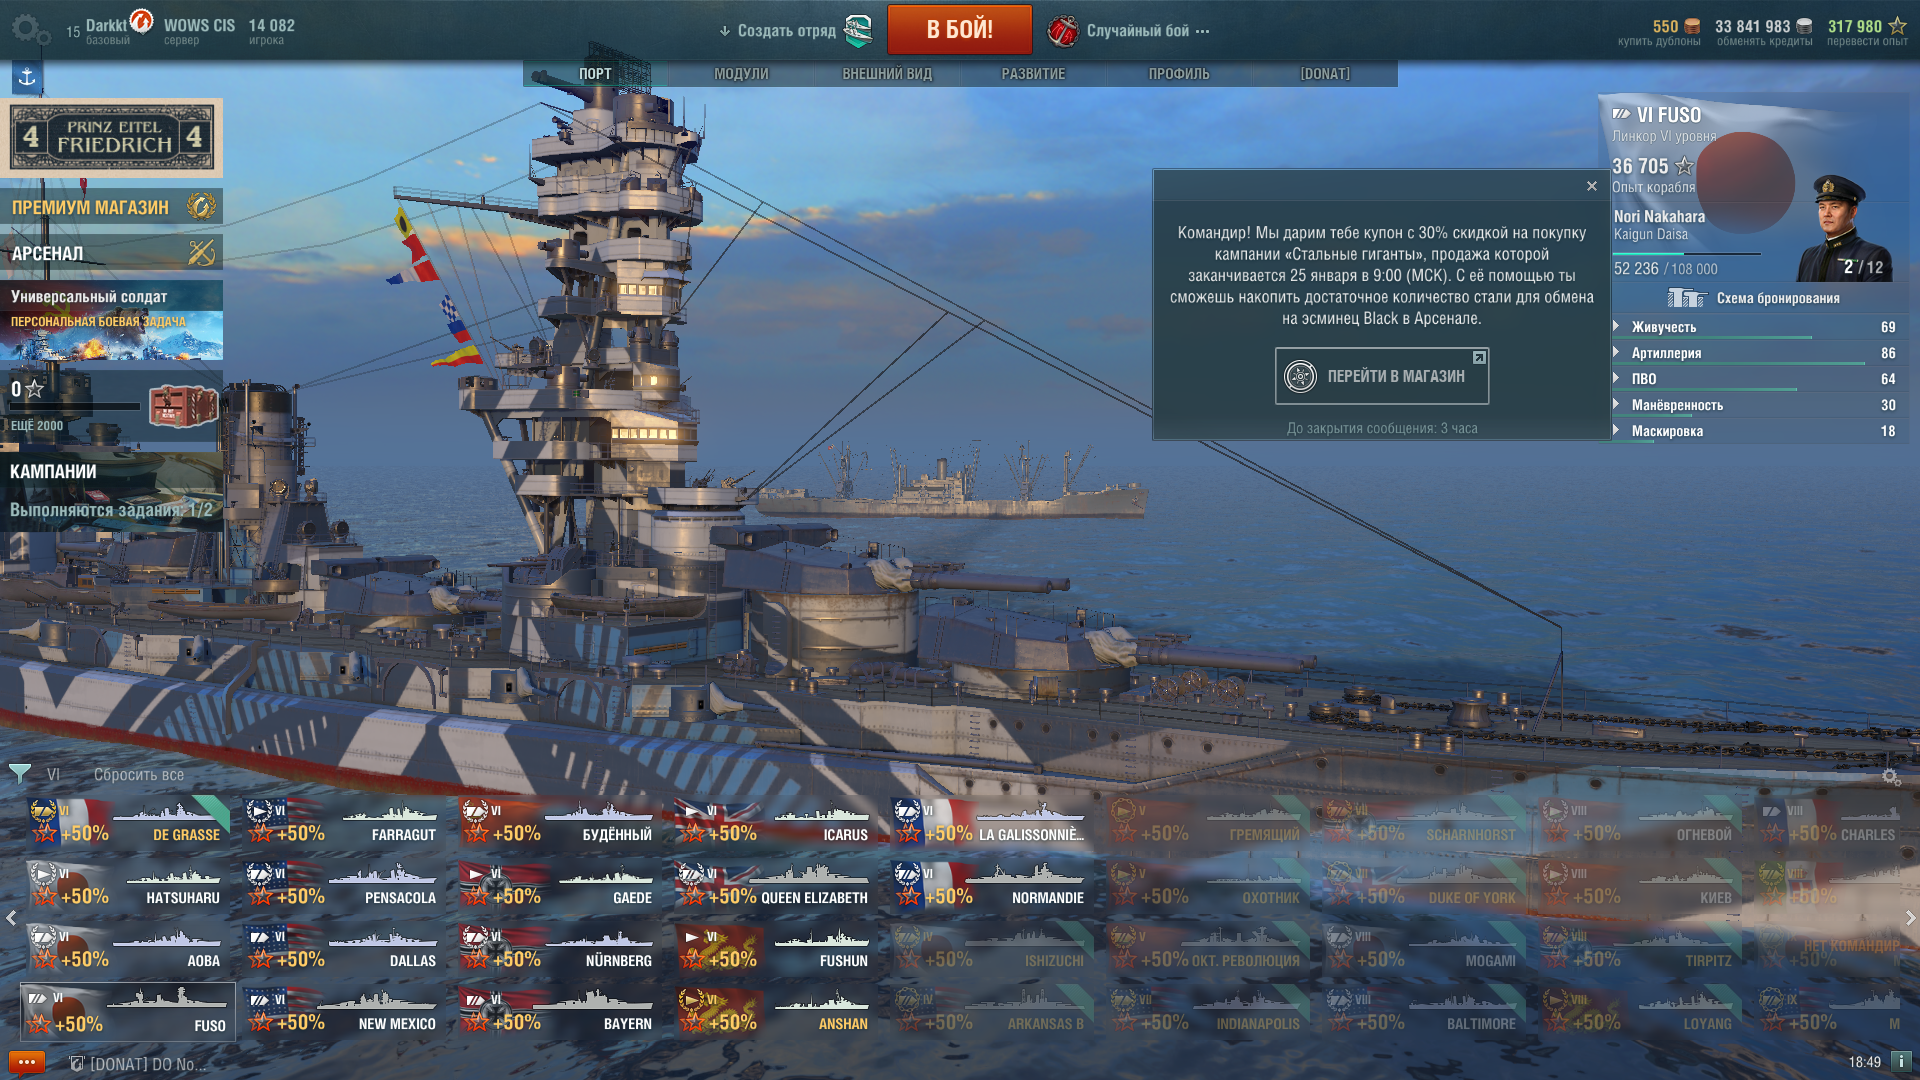The height and width of the screenshot is (1080, 1920).
Task: Click the anchor port icon
Action: pos(27,77)
